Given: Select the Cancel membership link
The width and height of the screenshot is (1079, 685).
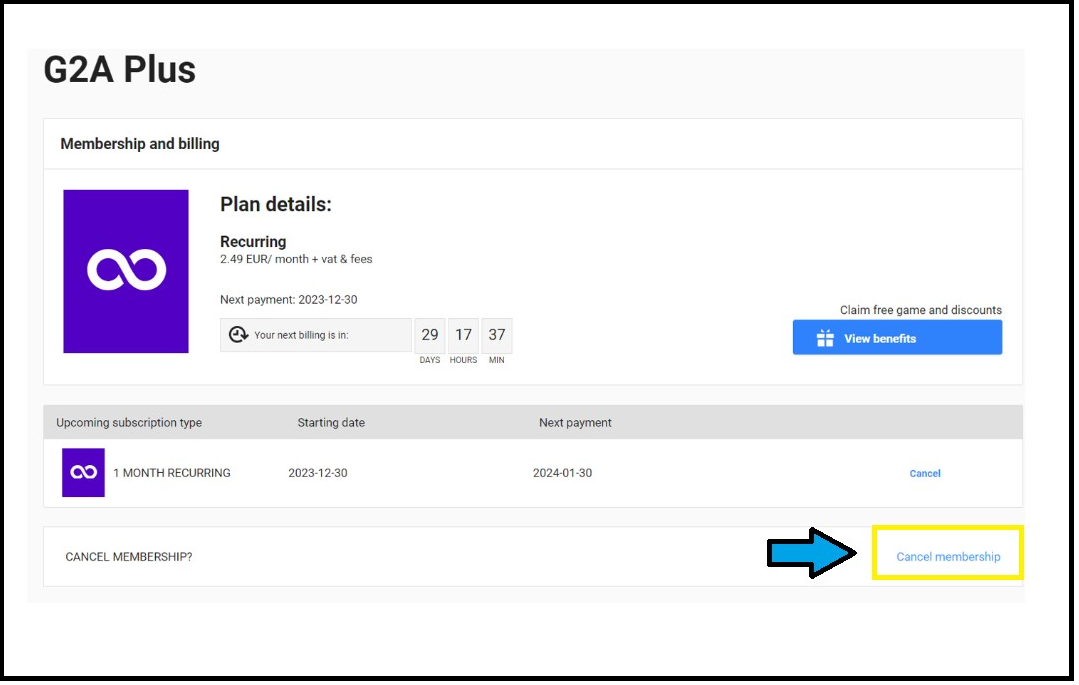Looking at the screenshot, I should click(x=948, y=557).
